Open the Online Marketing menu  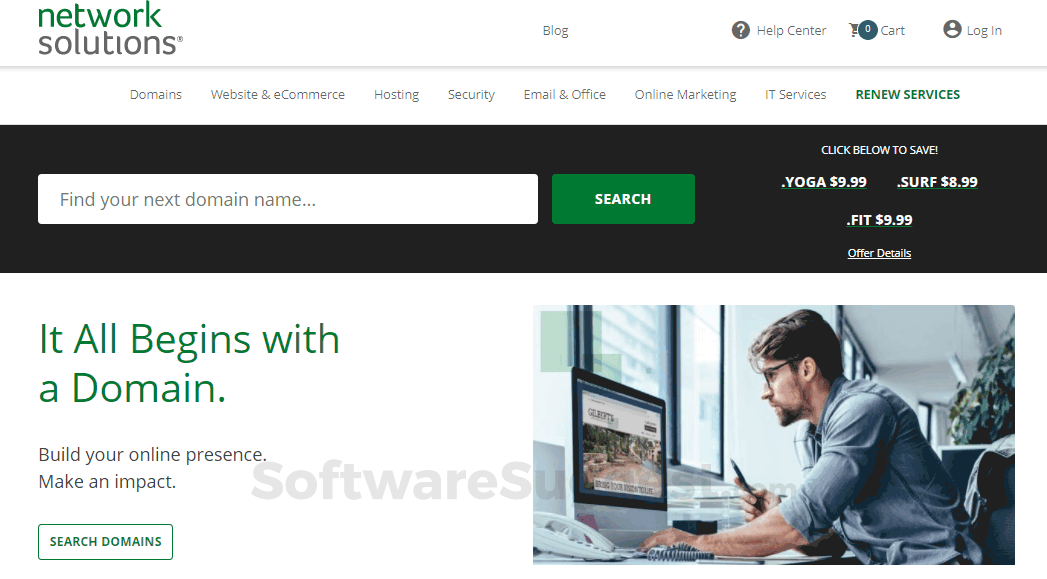pos(685,94)
